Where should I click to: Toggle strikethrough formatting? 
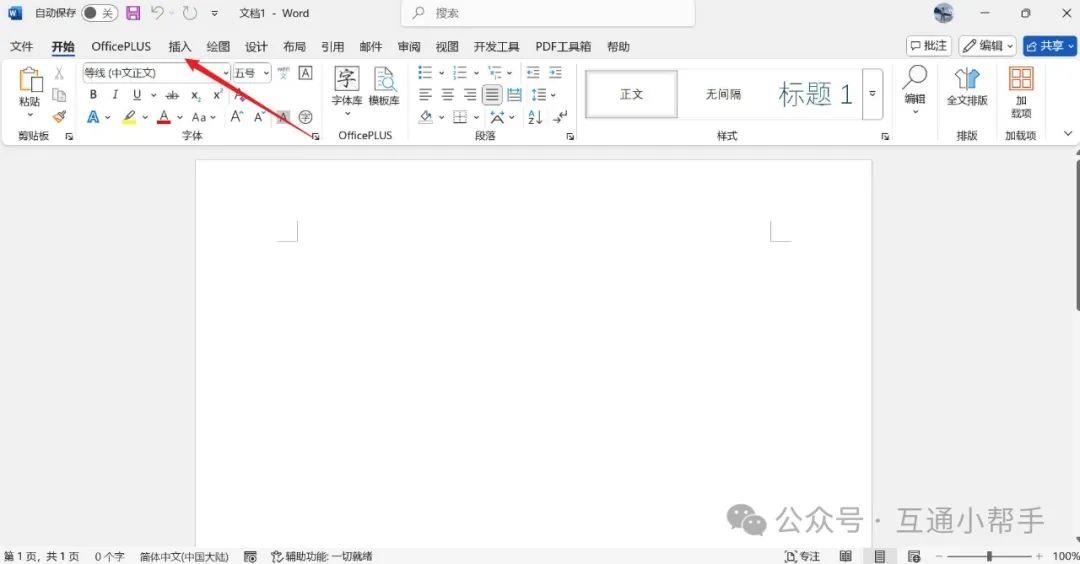click(172, 95)
